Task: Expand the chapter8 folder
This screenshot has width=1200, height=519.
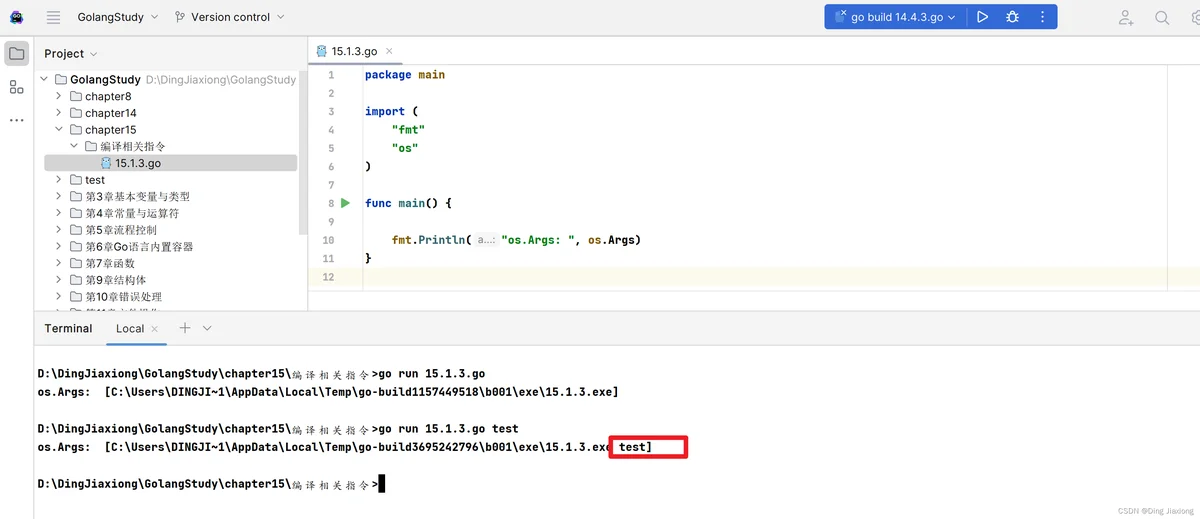Action: pyautogui.click(x=59, y=96)
